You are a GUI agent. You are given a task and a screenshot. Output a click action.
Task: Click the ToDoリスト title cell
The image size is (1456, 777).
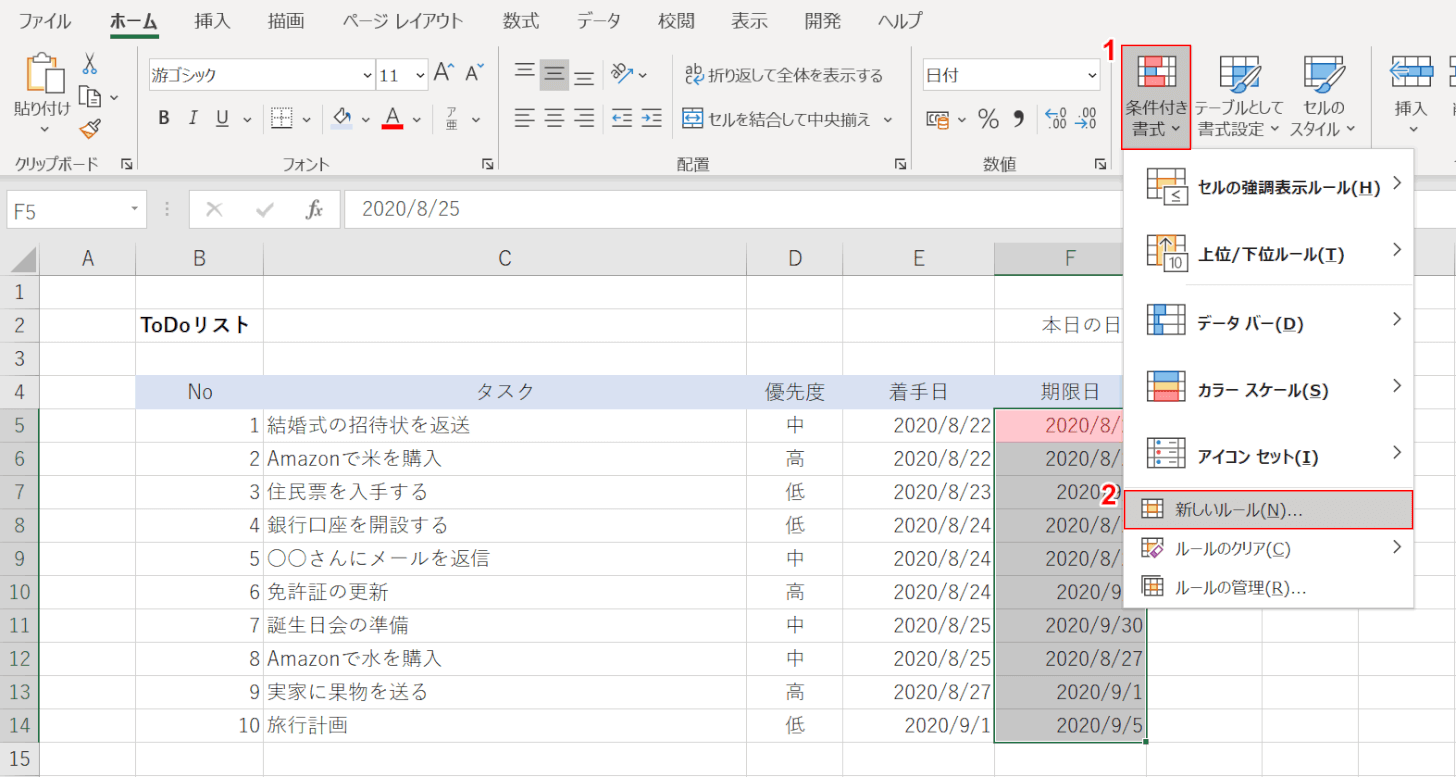pyautogui.click(x=199, y=325)
